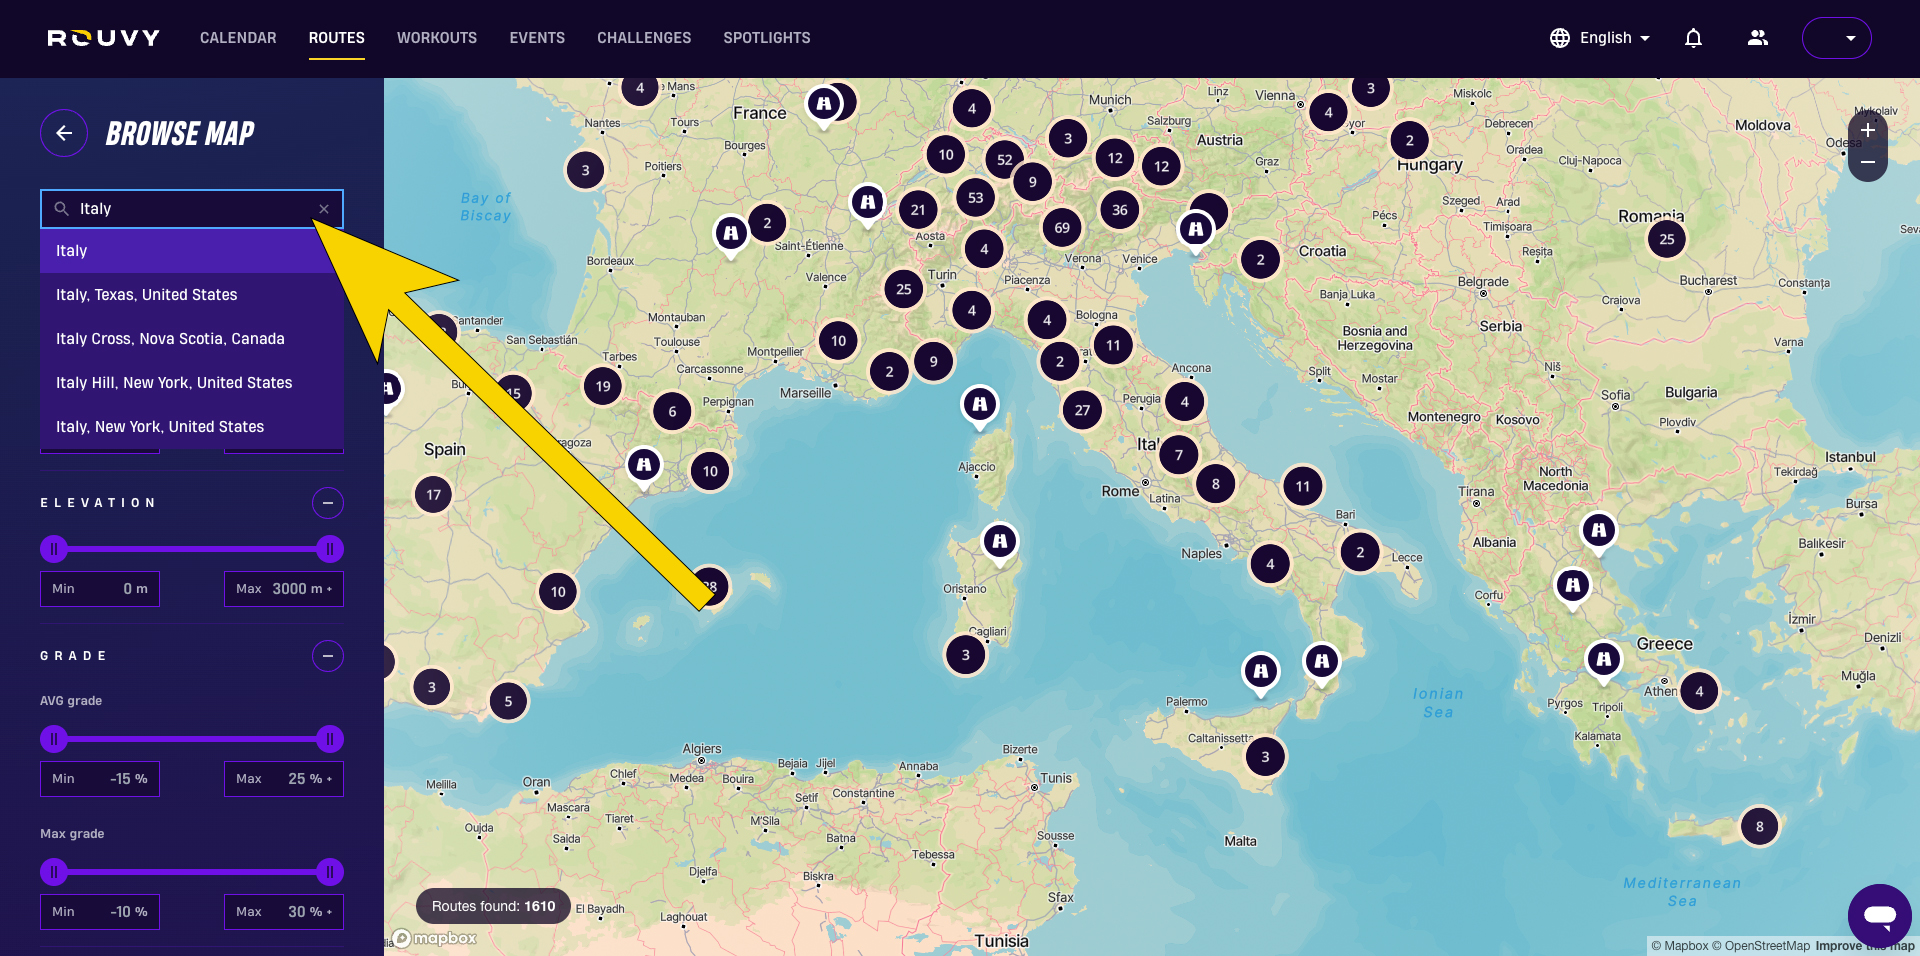
Task: Click the AVG grade maximum handle
Action: coord(330,739)
